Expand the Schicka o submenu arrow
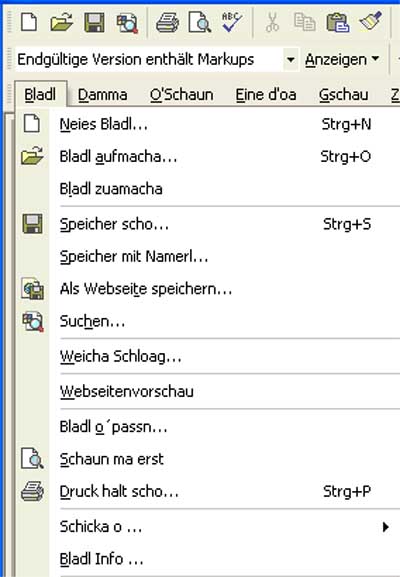 385,527
